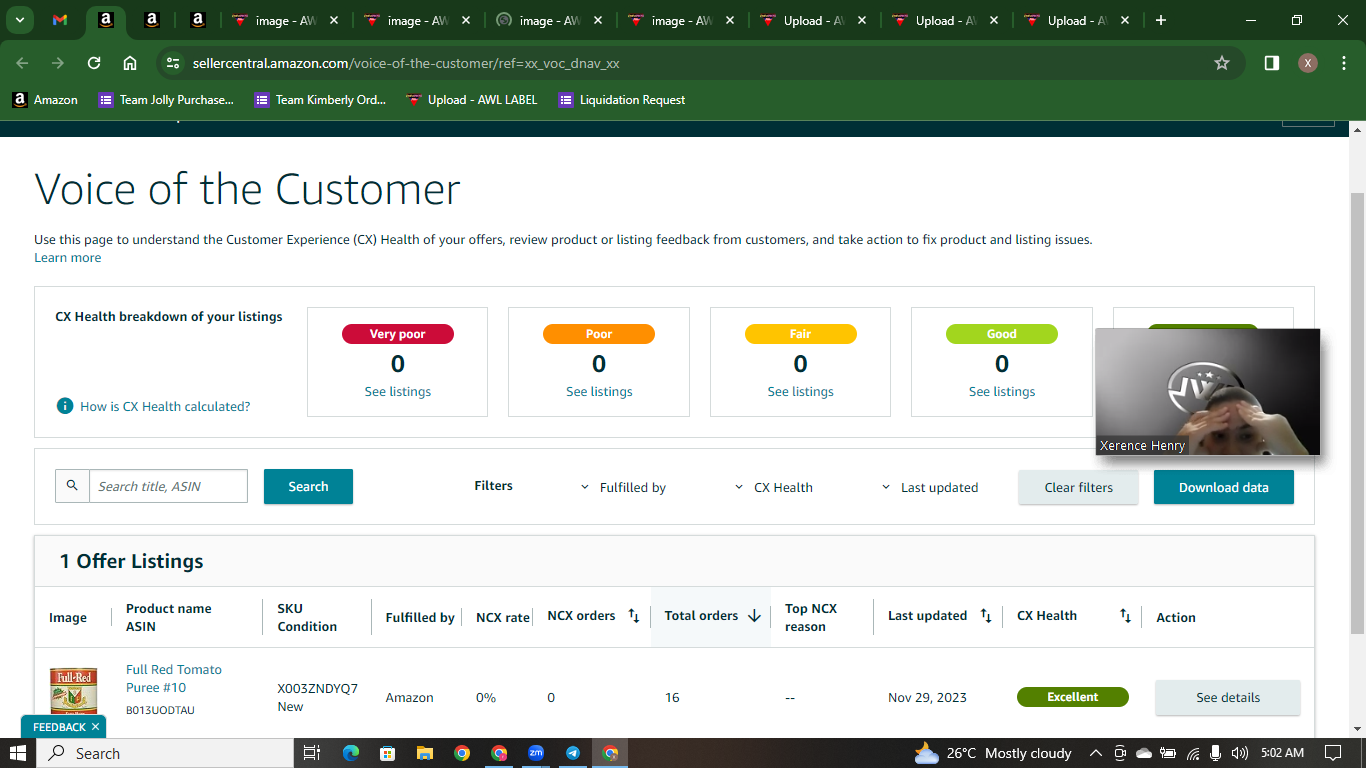Close the FEEDBACK widget
The height and width of the screenshot is (768, 1366).
click(x=95, y=727)
